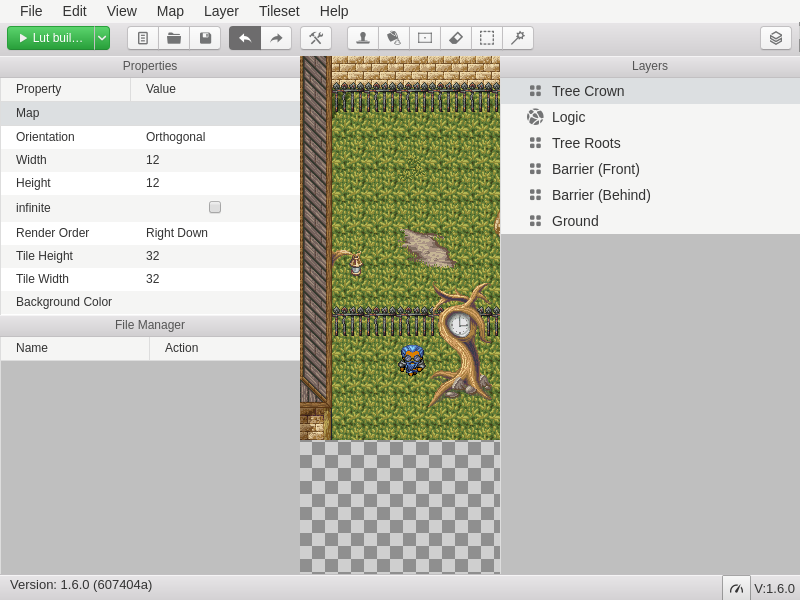Image resolution: width=800 pixels, height=600 pixels.
Task: Click the new file icon
Action: point(143,38)
